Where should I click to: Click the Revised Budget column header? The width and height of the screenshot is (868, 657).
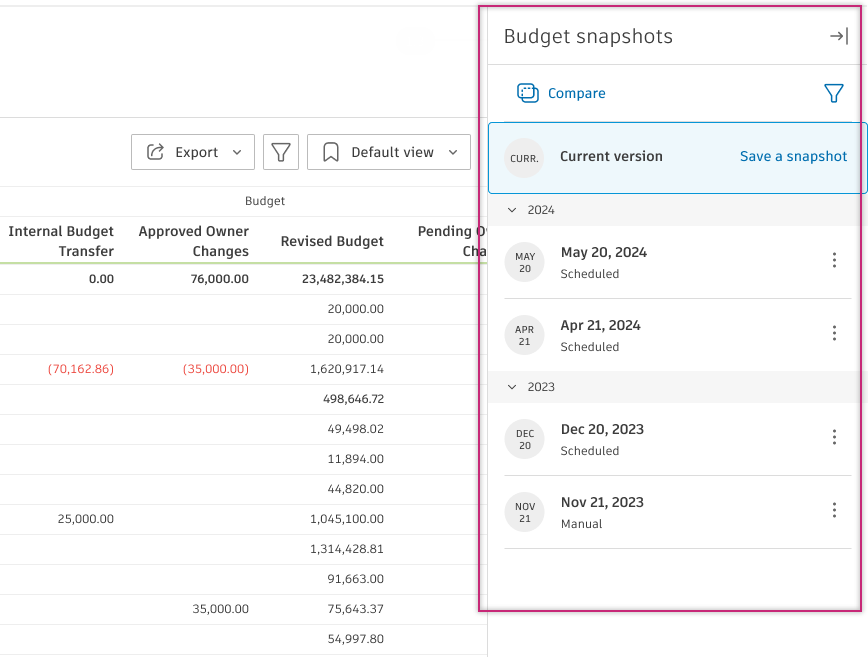pos(332,241)
